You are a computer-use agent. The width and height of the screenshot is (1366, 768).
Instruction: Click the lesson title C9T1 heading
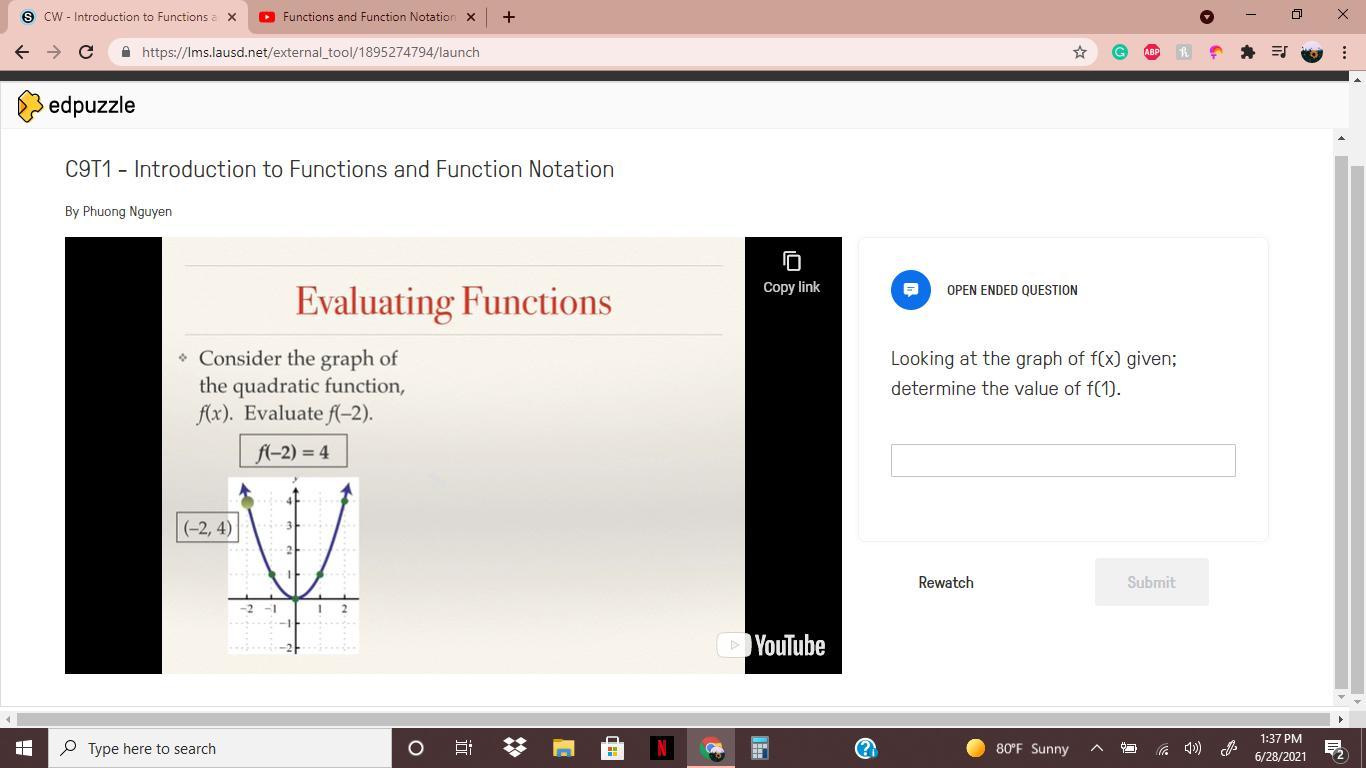tap(339, 169)
